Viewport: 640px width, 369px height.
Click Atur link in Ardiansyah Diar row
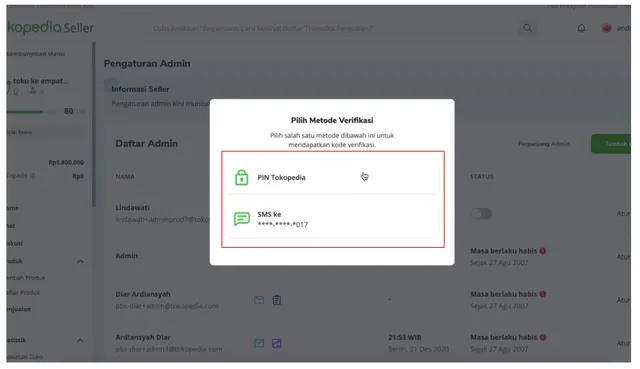tap(624, 343)
